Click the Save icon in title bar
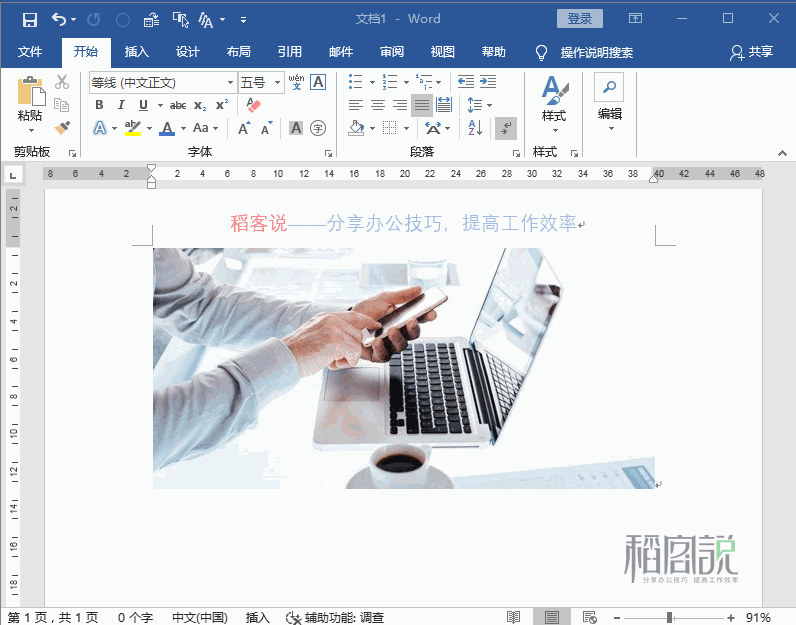The height and width of the screenshot is (625, 796). click(29, 19)
